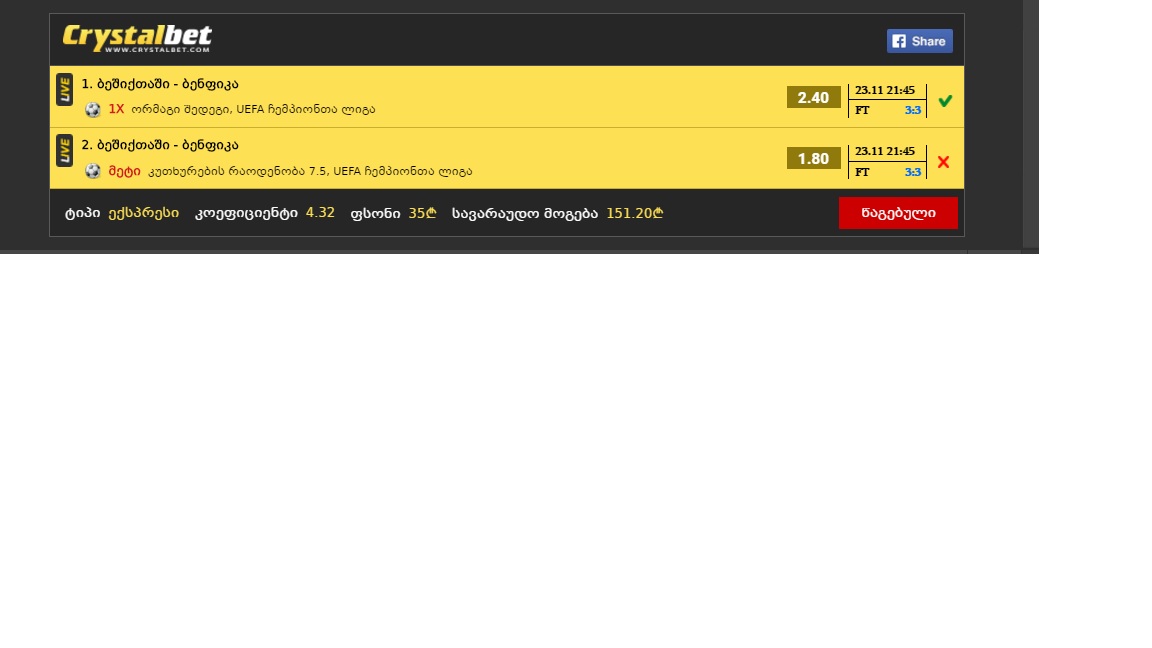1152x648 pixels.
Task: Click the 23.11 21:45 date on bet 1
Action: [885, 90]
